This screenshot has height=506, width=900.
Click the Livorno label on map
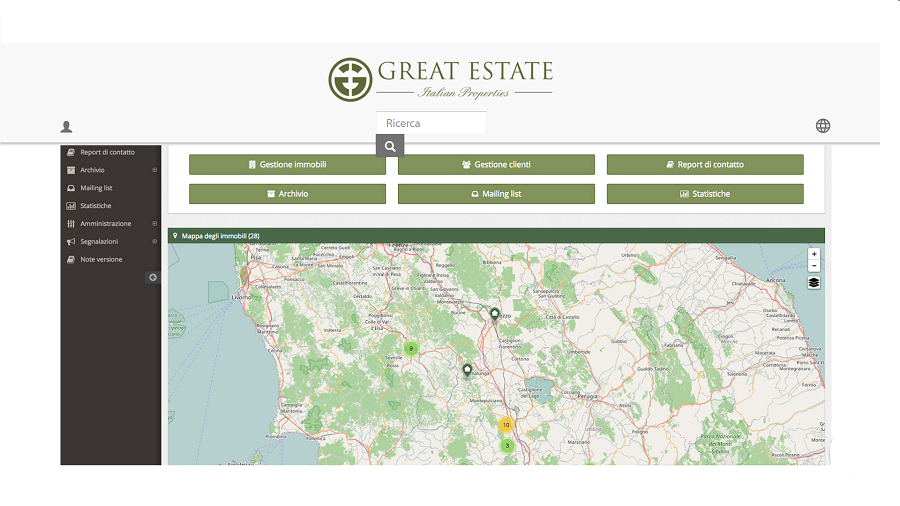coord(241,297)
